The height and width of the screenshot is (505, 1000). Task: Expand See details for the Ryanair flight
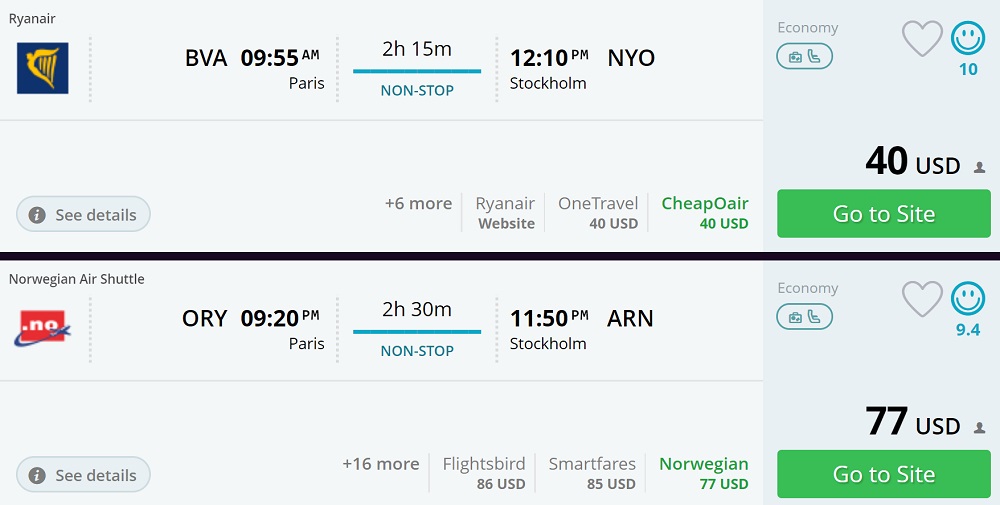(x=83, y=214)
